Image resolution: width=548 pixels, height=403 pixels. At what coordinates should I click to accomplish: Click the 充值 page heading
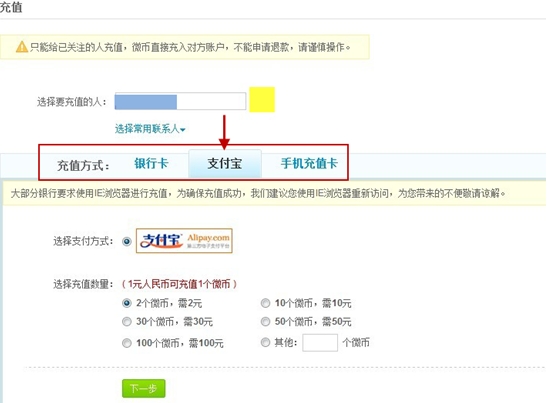point(11,7)
